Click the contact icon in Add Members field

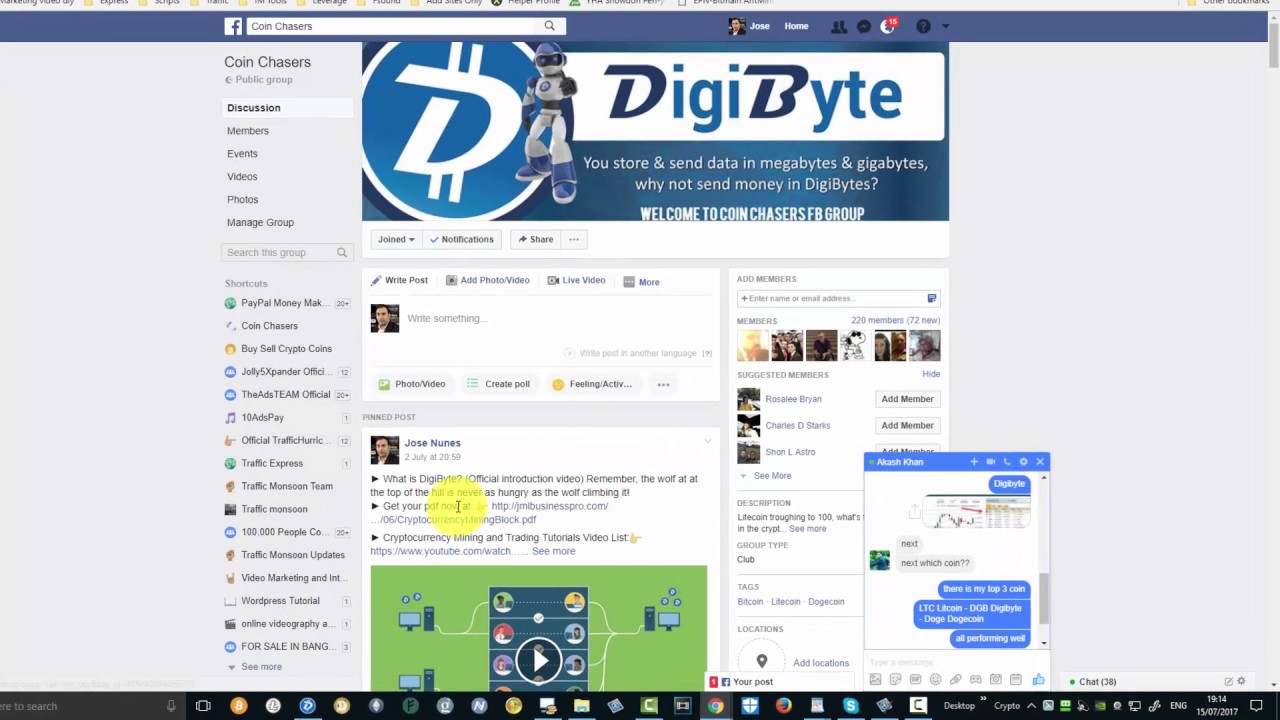click(x=931, y=298)
